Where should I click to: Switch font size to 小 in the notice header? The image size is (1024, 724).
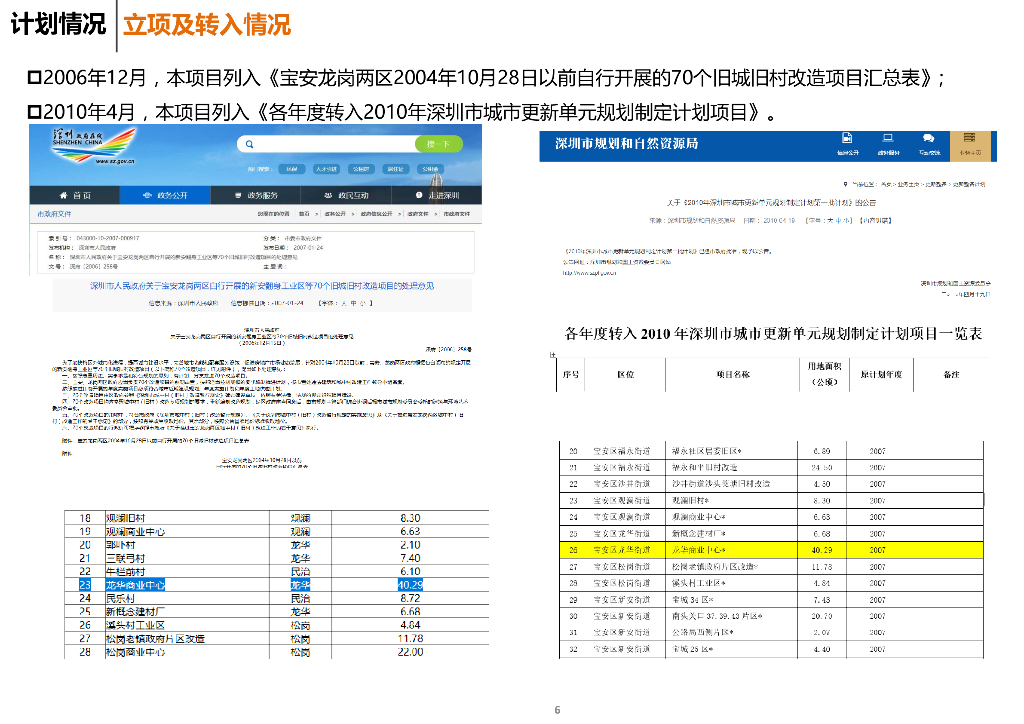(847, 220)
